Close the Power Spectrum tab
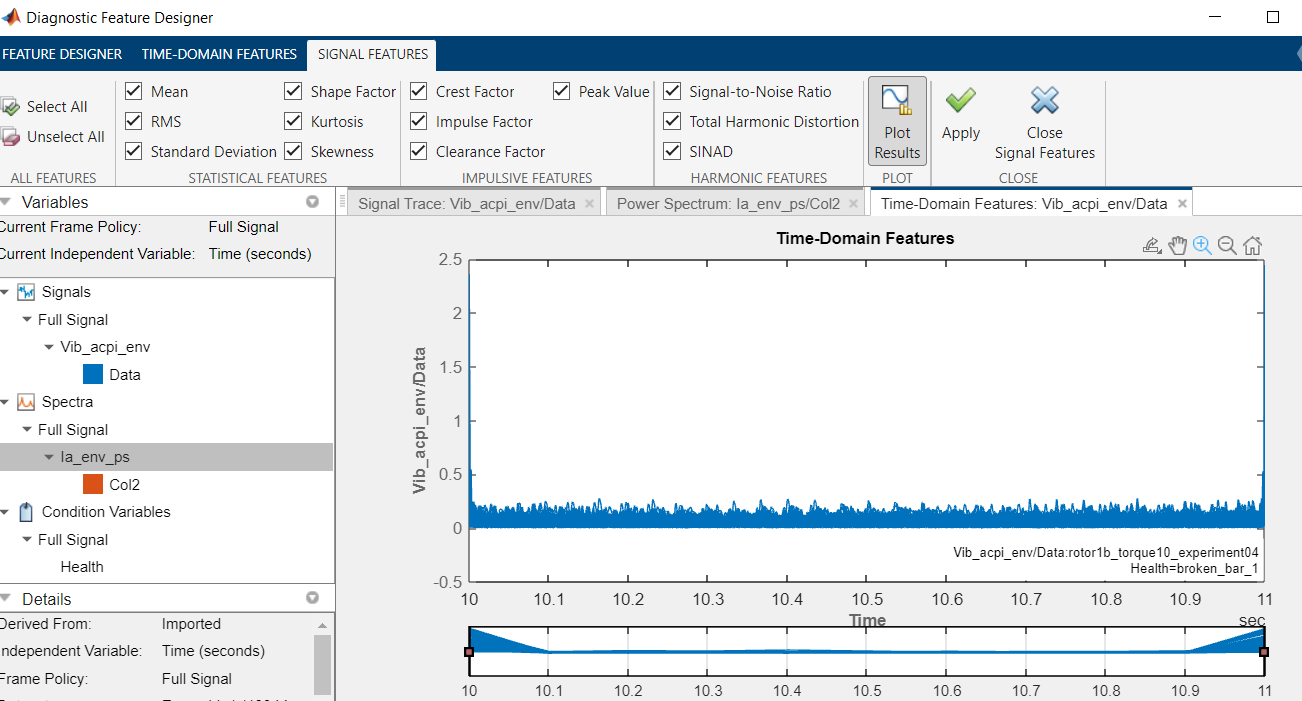Viewport: 1302px width, 701px height. point(853,203)
